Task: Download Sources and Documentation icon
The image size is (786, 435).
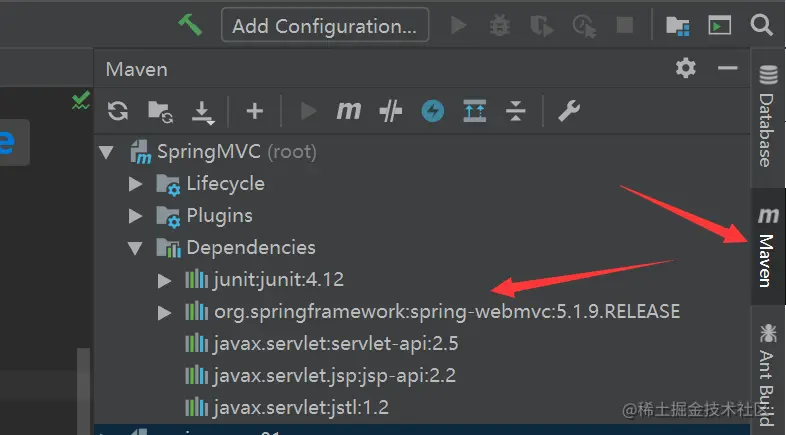Action: pyautogui.click(x=203, y=112)
